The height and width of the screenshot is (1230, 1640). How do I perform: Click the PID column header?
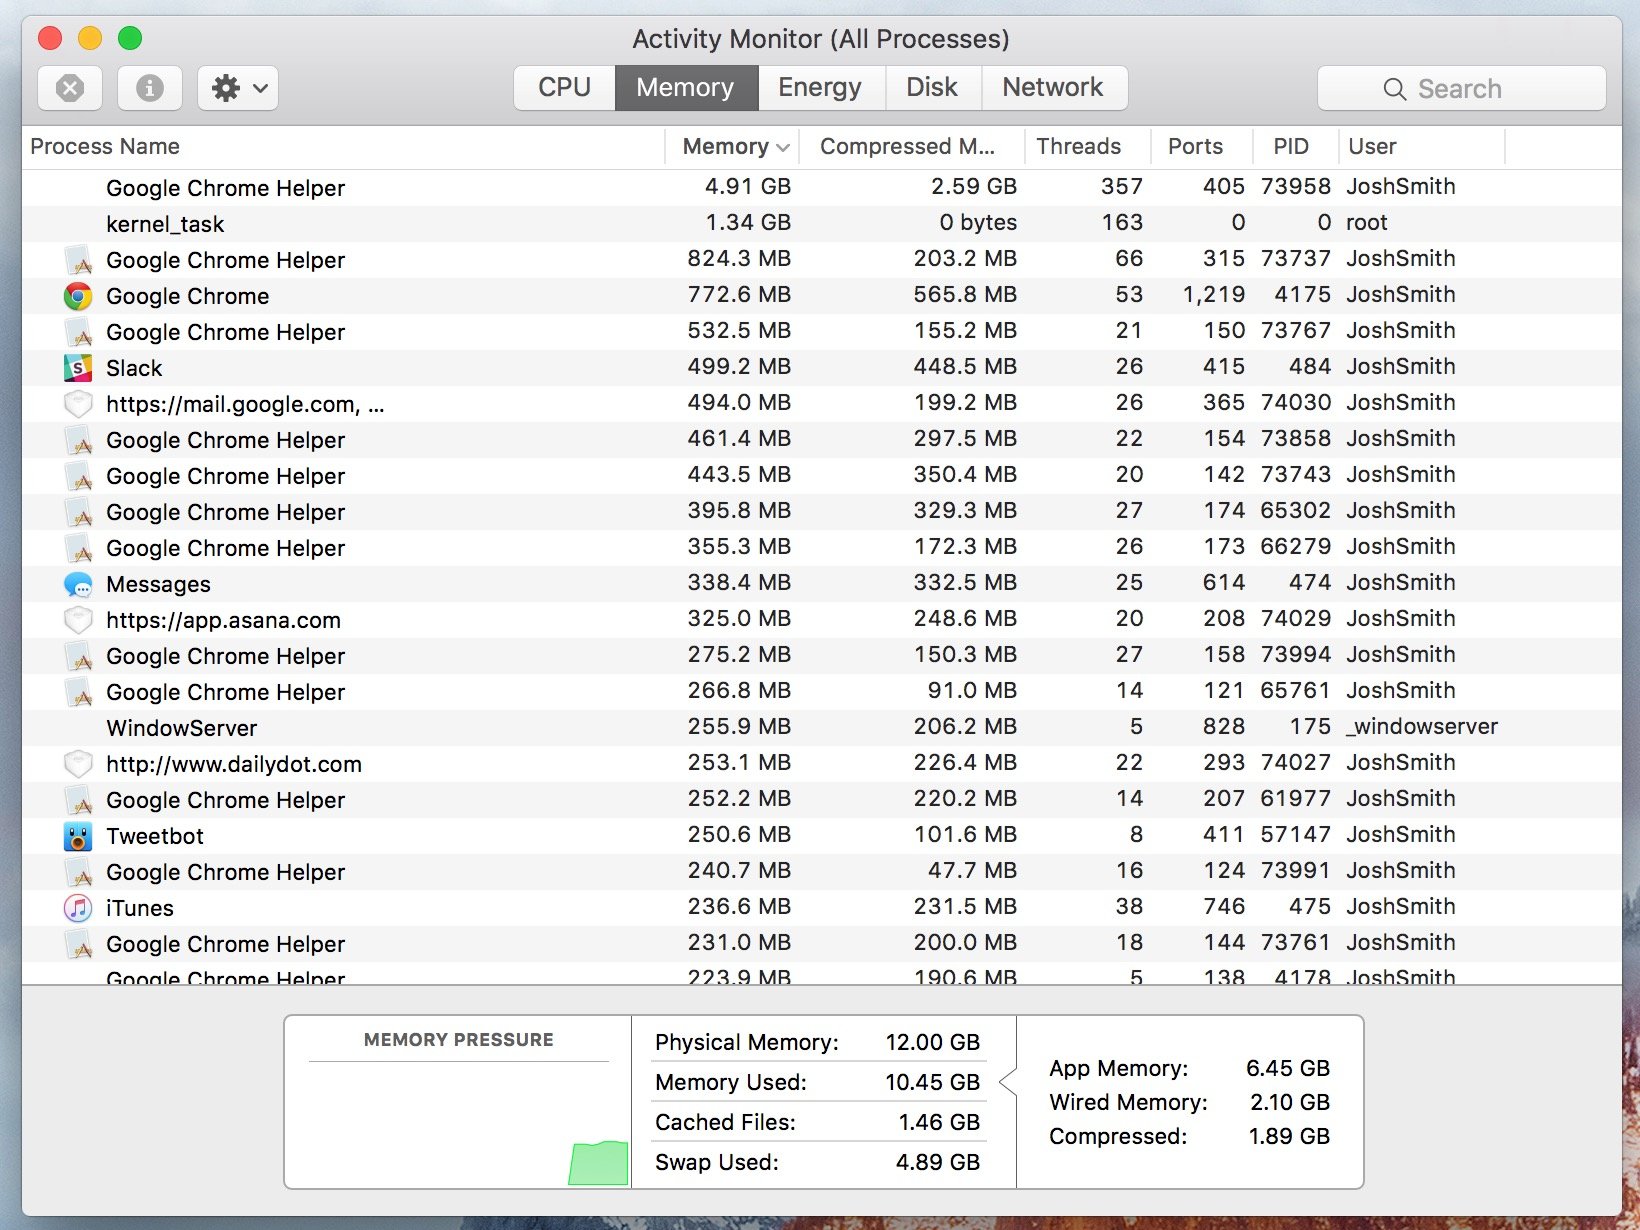coord(1293,146)
